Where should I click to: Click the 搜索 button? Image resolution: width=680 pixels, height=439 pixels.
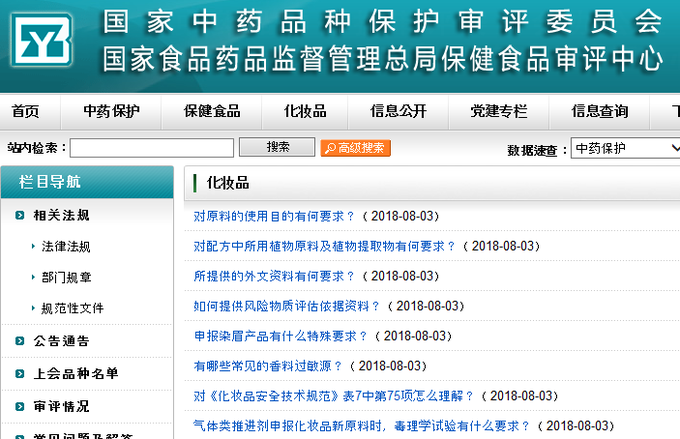[x=277, y=147]
